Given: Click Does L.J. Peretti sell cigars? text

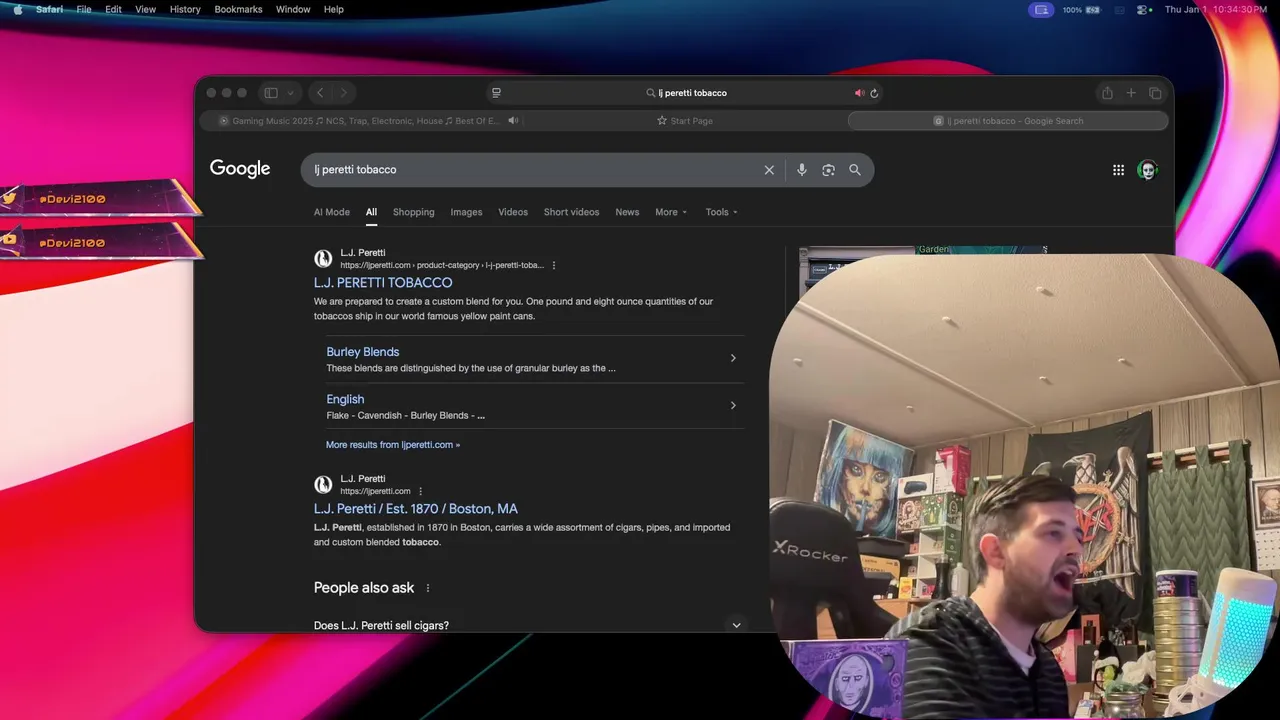Looking at the screenshot, I should point(381,626).
